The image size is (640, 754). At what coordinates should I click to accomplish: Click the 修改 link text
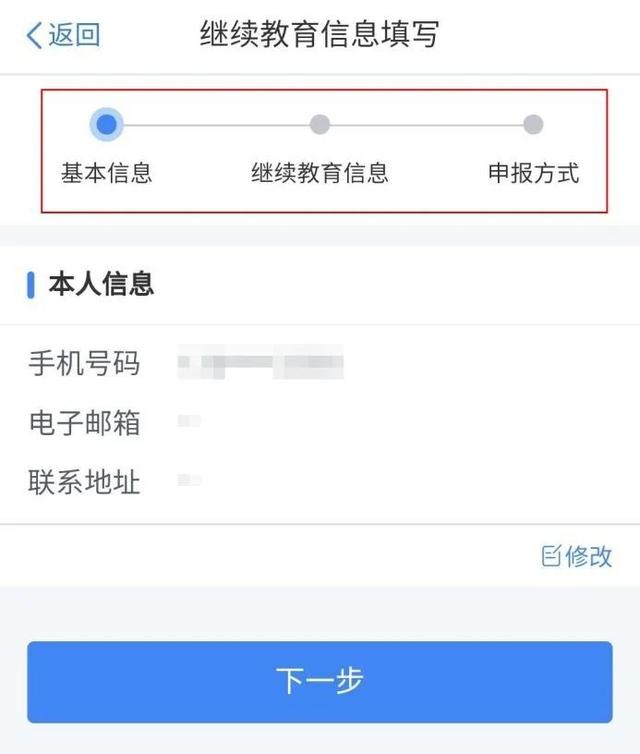click(x=589, y=556)
